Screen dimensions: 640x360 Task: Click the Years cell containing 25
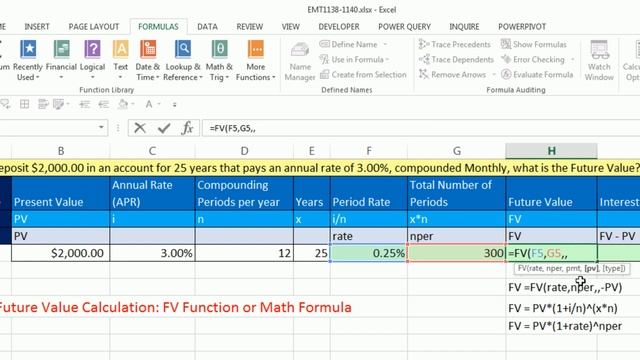point(312,253)
